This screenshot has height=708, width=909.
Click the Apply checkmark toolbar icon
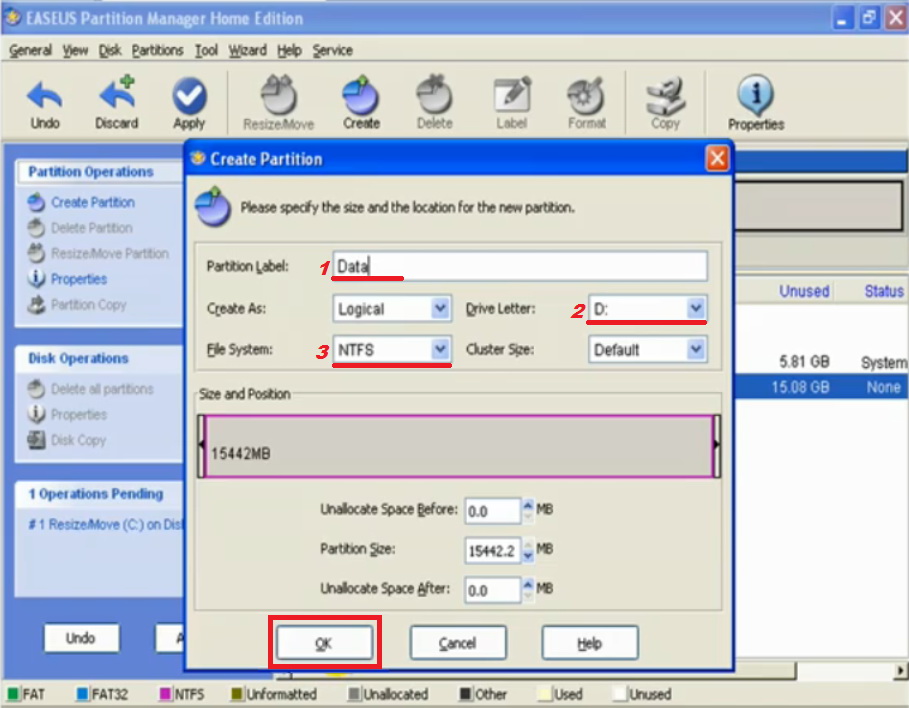(x=189, y=95)
